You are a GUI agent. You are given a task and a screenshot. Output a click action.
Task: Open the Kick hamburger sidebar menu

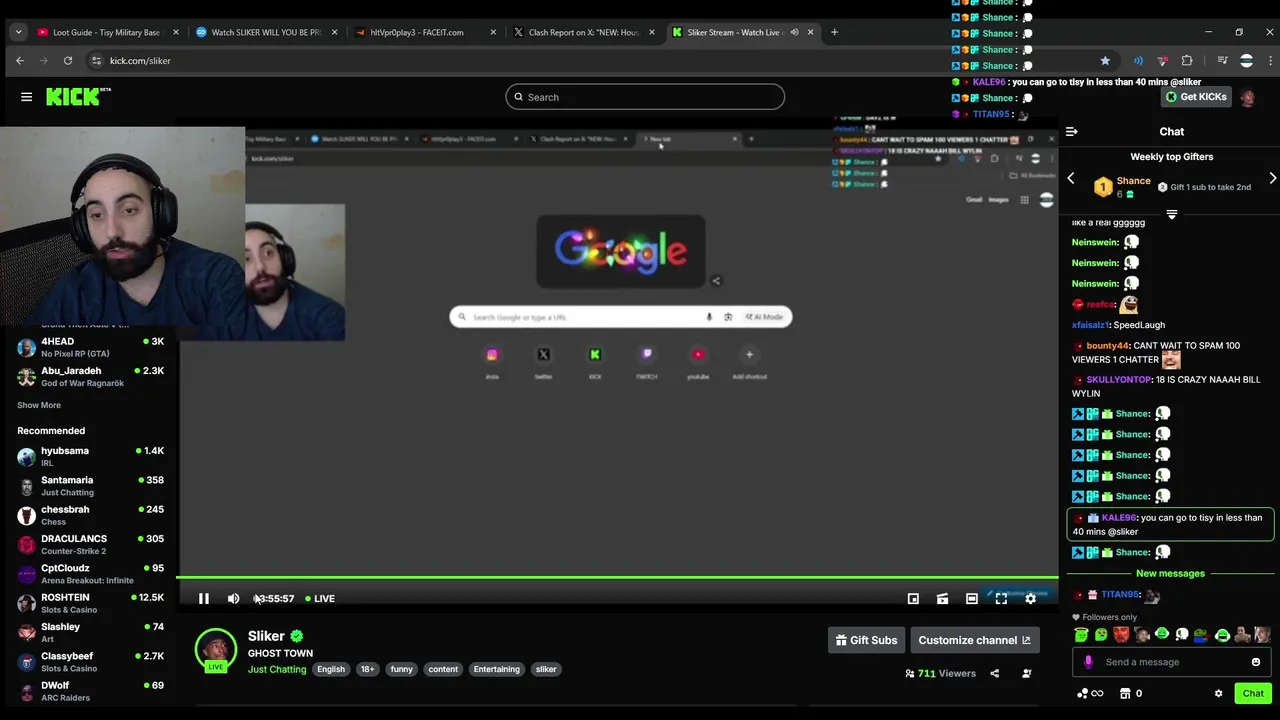[x=27, y=97]
